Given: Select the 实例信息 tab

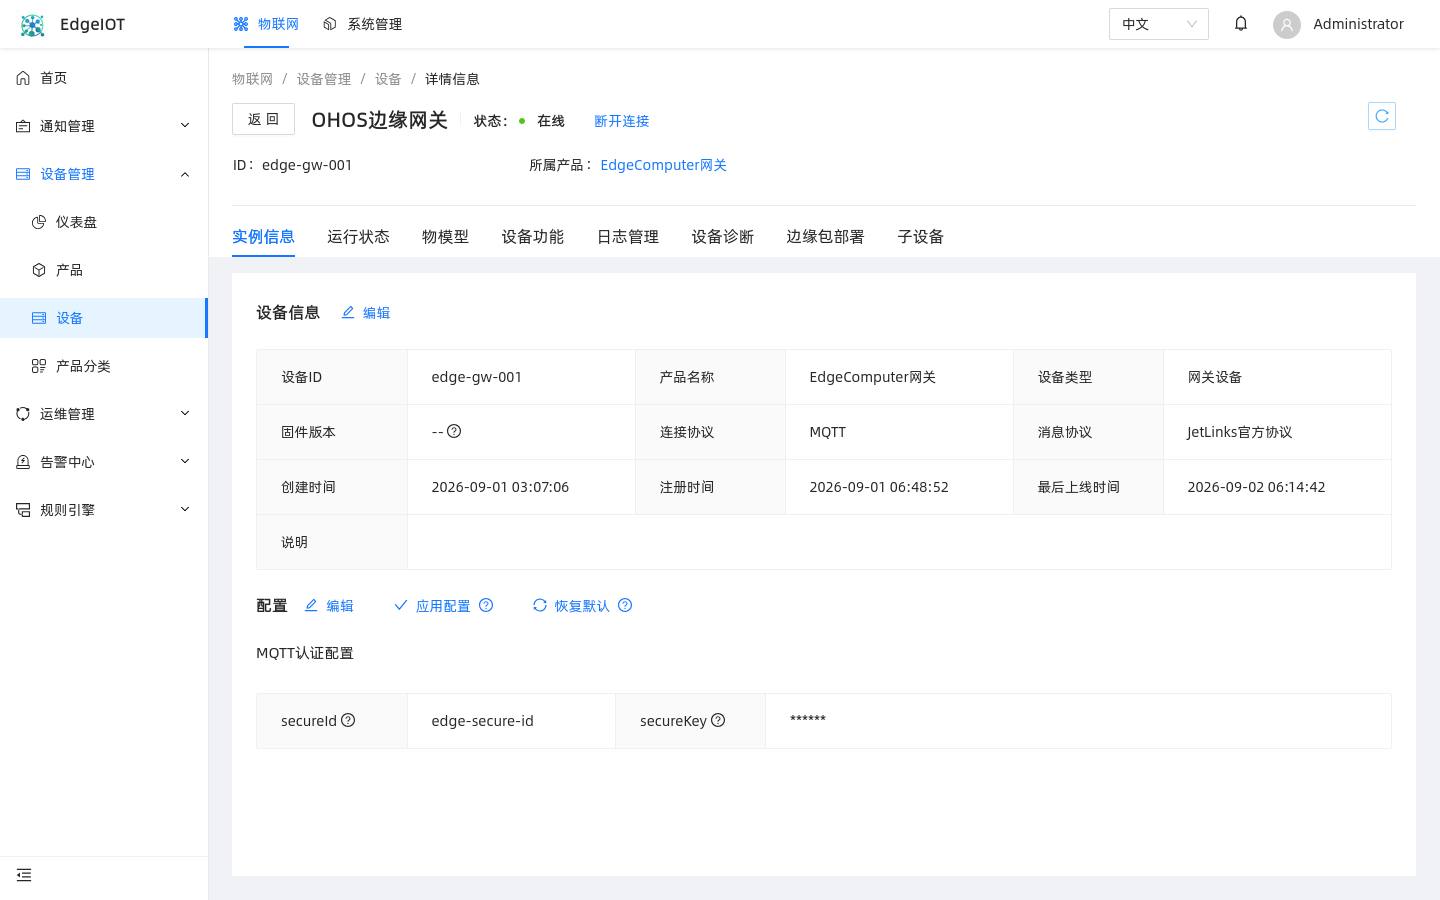Looking at the screenshot, I should (x=263, y=237).
